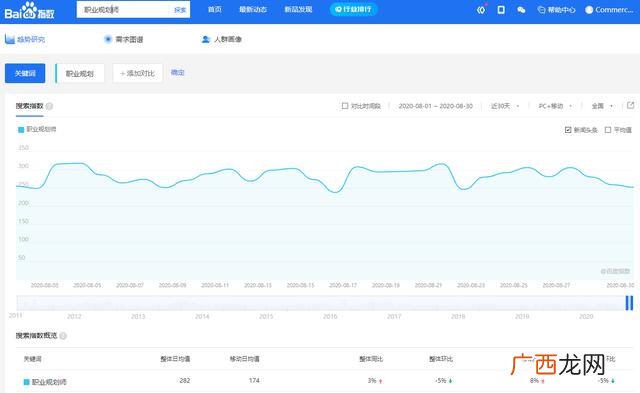Uncheck the 新闻头条 checkbox
640x393 pixels.
click(568, 130)
